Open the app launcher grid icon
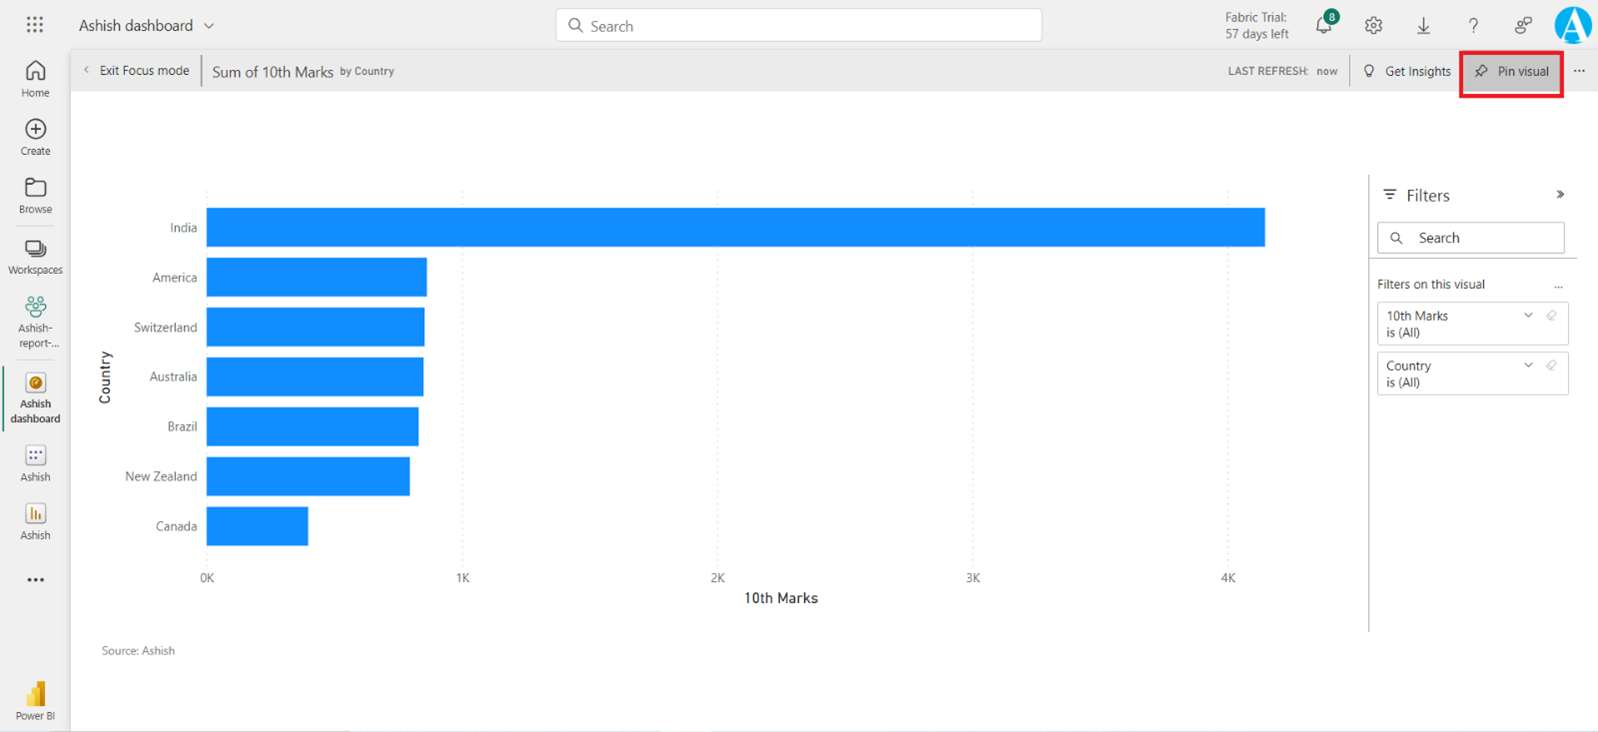1598x732 pixels. [x=35, y=25]
